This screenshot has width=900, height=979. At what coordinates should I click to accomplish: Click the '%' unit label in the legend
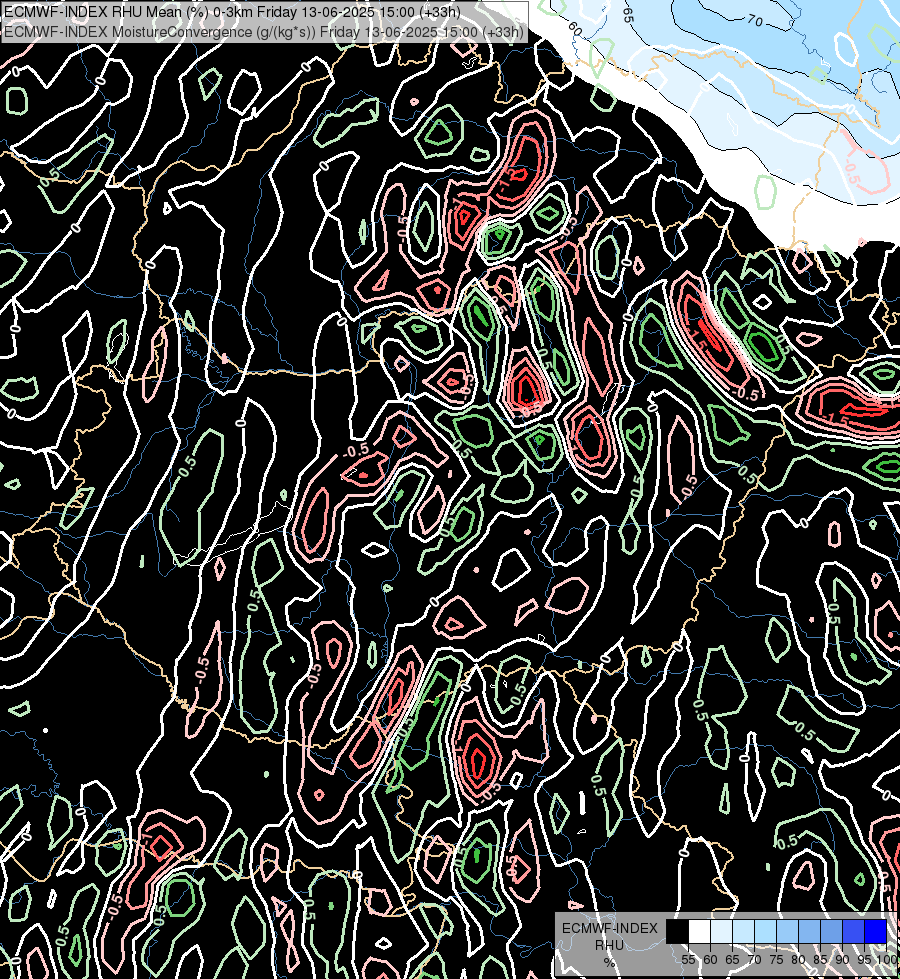point(609,963)
